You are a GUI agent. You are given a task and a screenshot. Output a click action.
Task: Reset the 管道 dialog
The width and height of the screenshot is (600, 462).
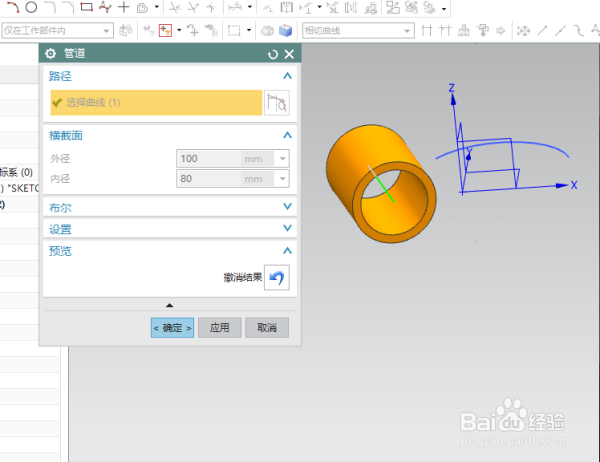272,54
